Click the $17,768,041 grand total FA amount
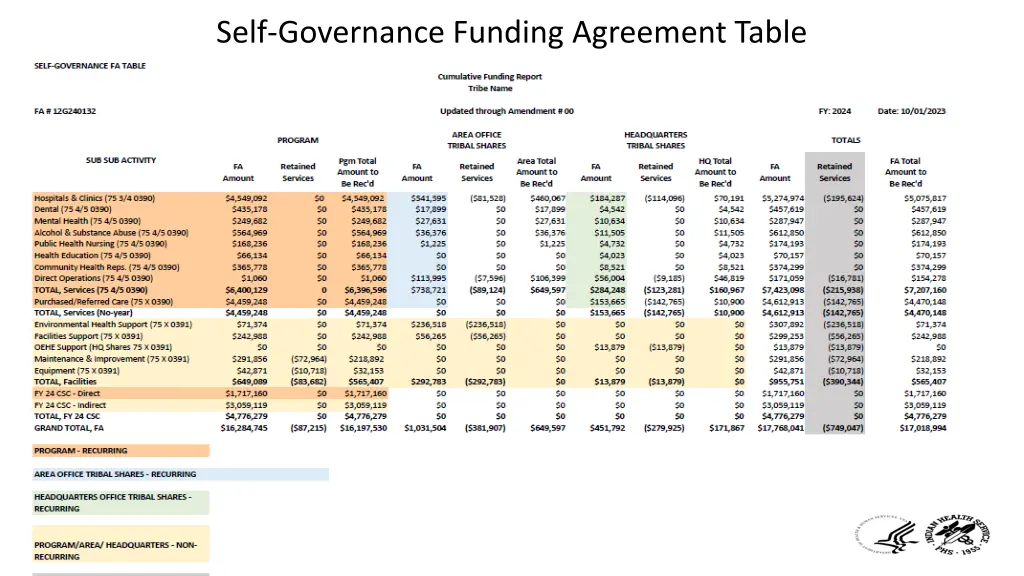1024x576 pixels. click(780, 428)
